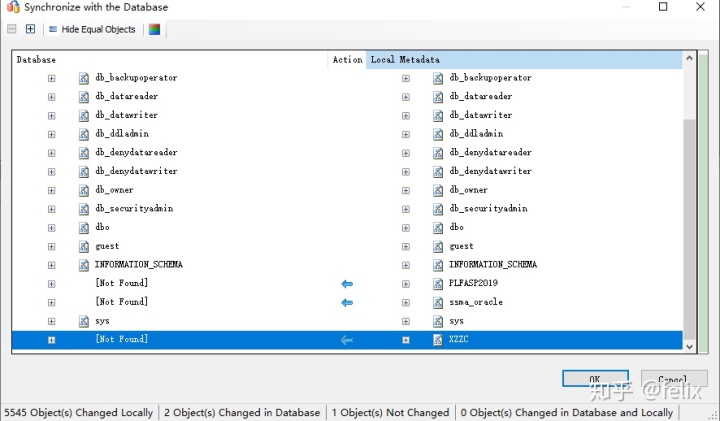This screenshot has height=421, width=720.
Task: Select sys text in Local Metadata column
Action: (x=456, y=321)
